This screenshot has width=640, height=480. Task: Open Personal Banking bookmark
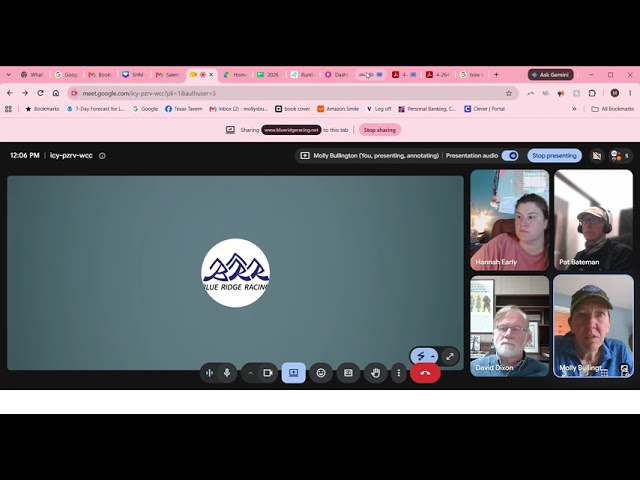pyautogui.click(x=427, y=109)
